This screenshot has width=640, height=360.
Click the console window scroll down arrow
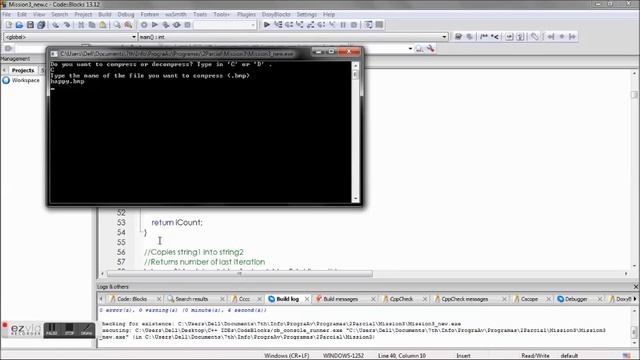click(356, 199)
